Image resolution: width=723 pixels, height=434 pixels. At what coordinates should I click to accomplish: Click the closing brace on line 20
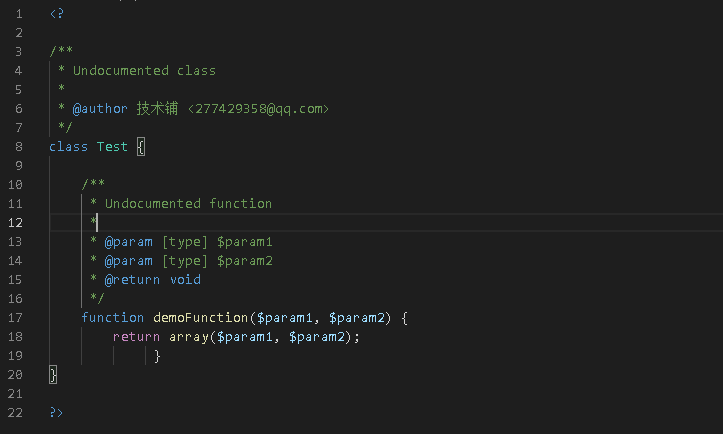point(53,374)
